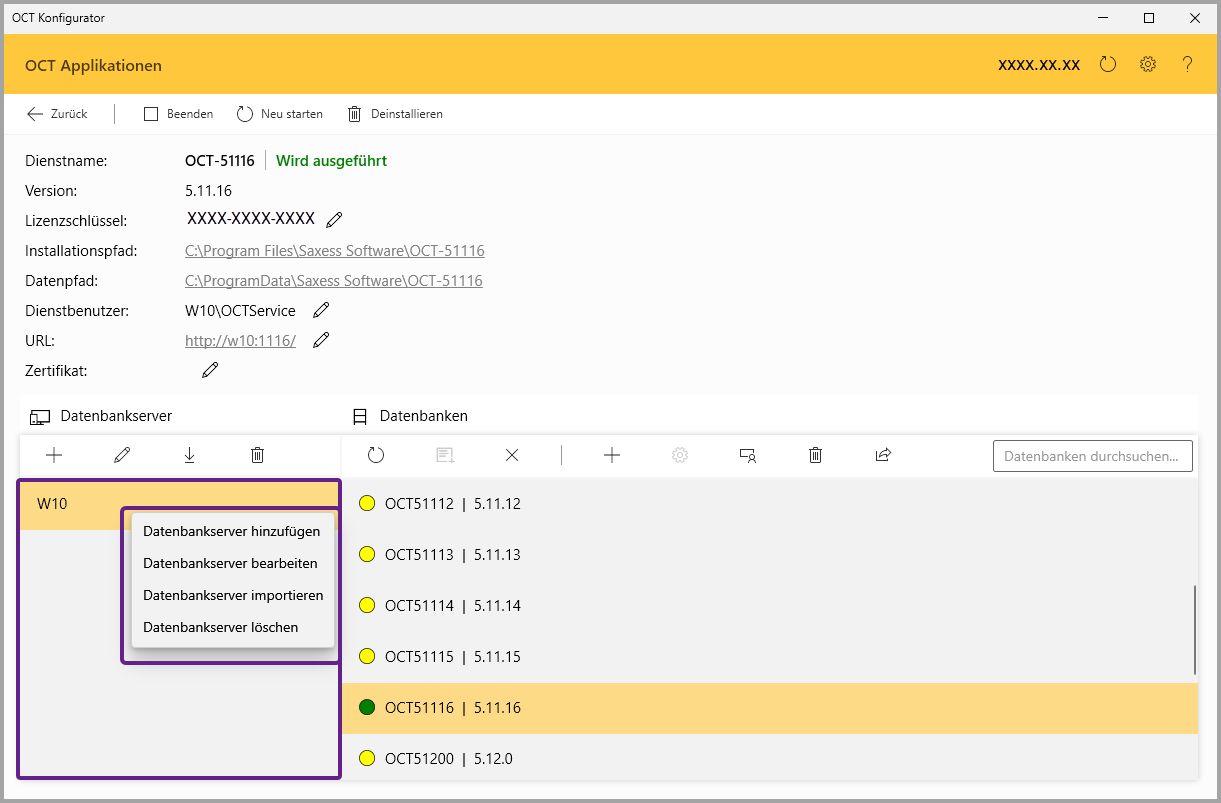Click the trash icon in the Datenbanken toolbar
The height and width of the screenshot is (803, 1221).
[x=815, y=455]
